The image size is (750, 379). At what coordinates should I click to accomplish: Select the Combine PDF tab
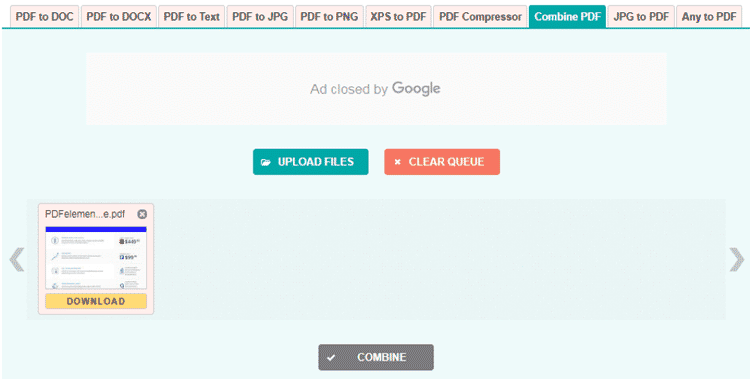point(567,17)
